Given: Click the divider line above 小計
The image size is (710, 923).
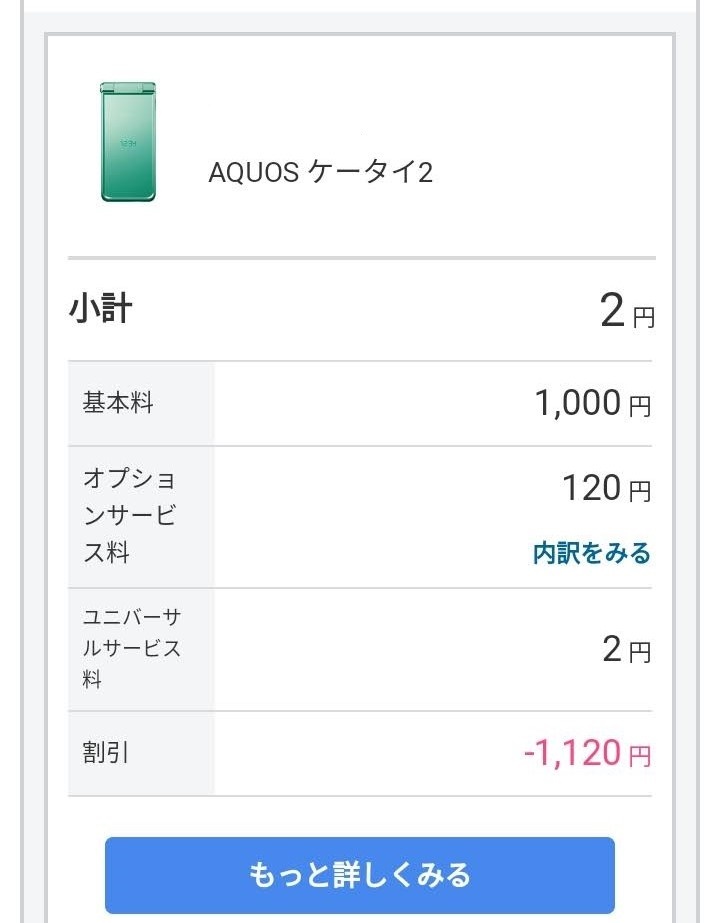Looking at the screenshot, I should tap(361, 258).
